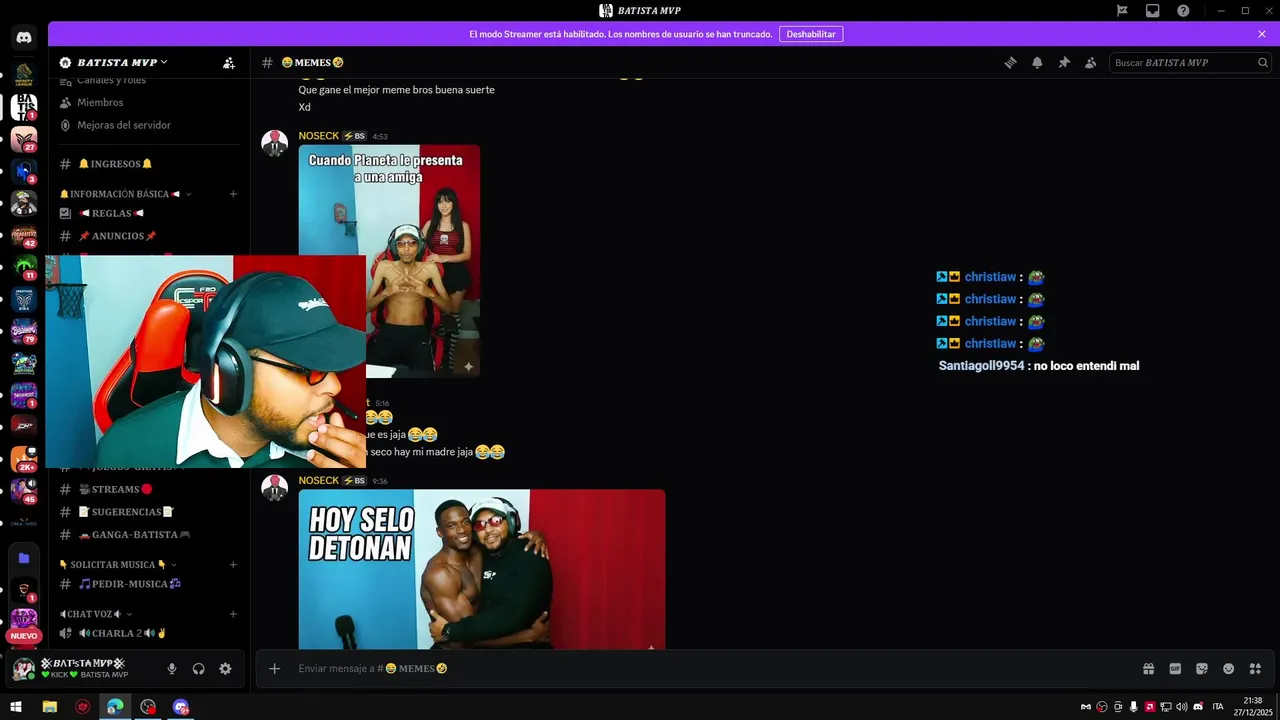Viewport: 1280px width, 720px height.
Task: Open user settings gear icon
Action: click(225, 669)
